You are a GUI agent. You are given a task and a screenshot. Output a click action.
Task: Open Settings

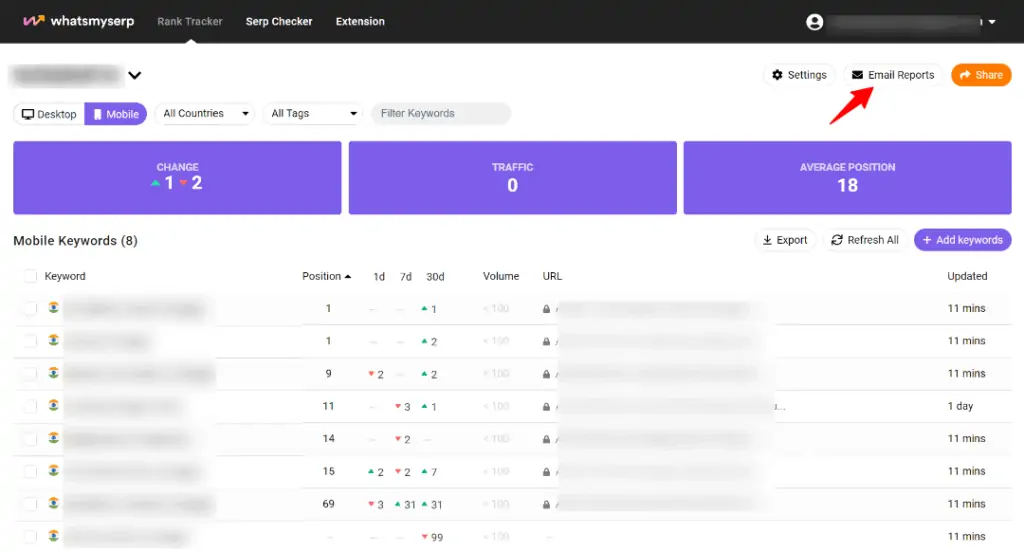[x=799, y=75]
